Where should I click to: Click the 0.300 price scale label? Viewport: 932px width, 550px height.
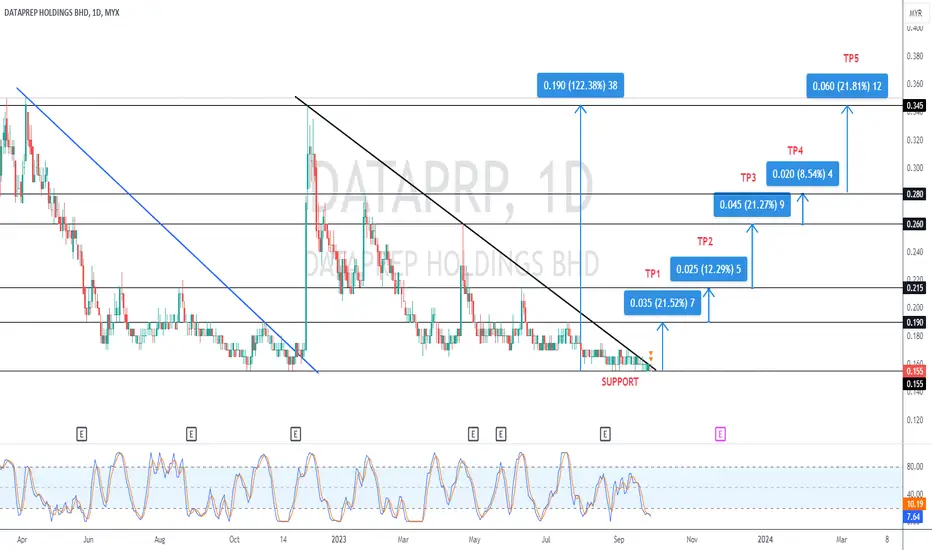pyautogui.click(x=915, y=168)
